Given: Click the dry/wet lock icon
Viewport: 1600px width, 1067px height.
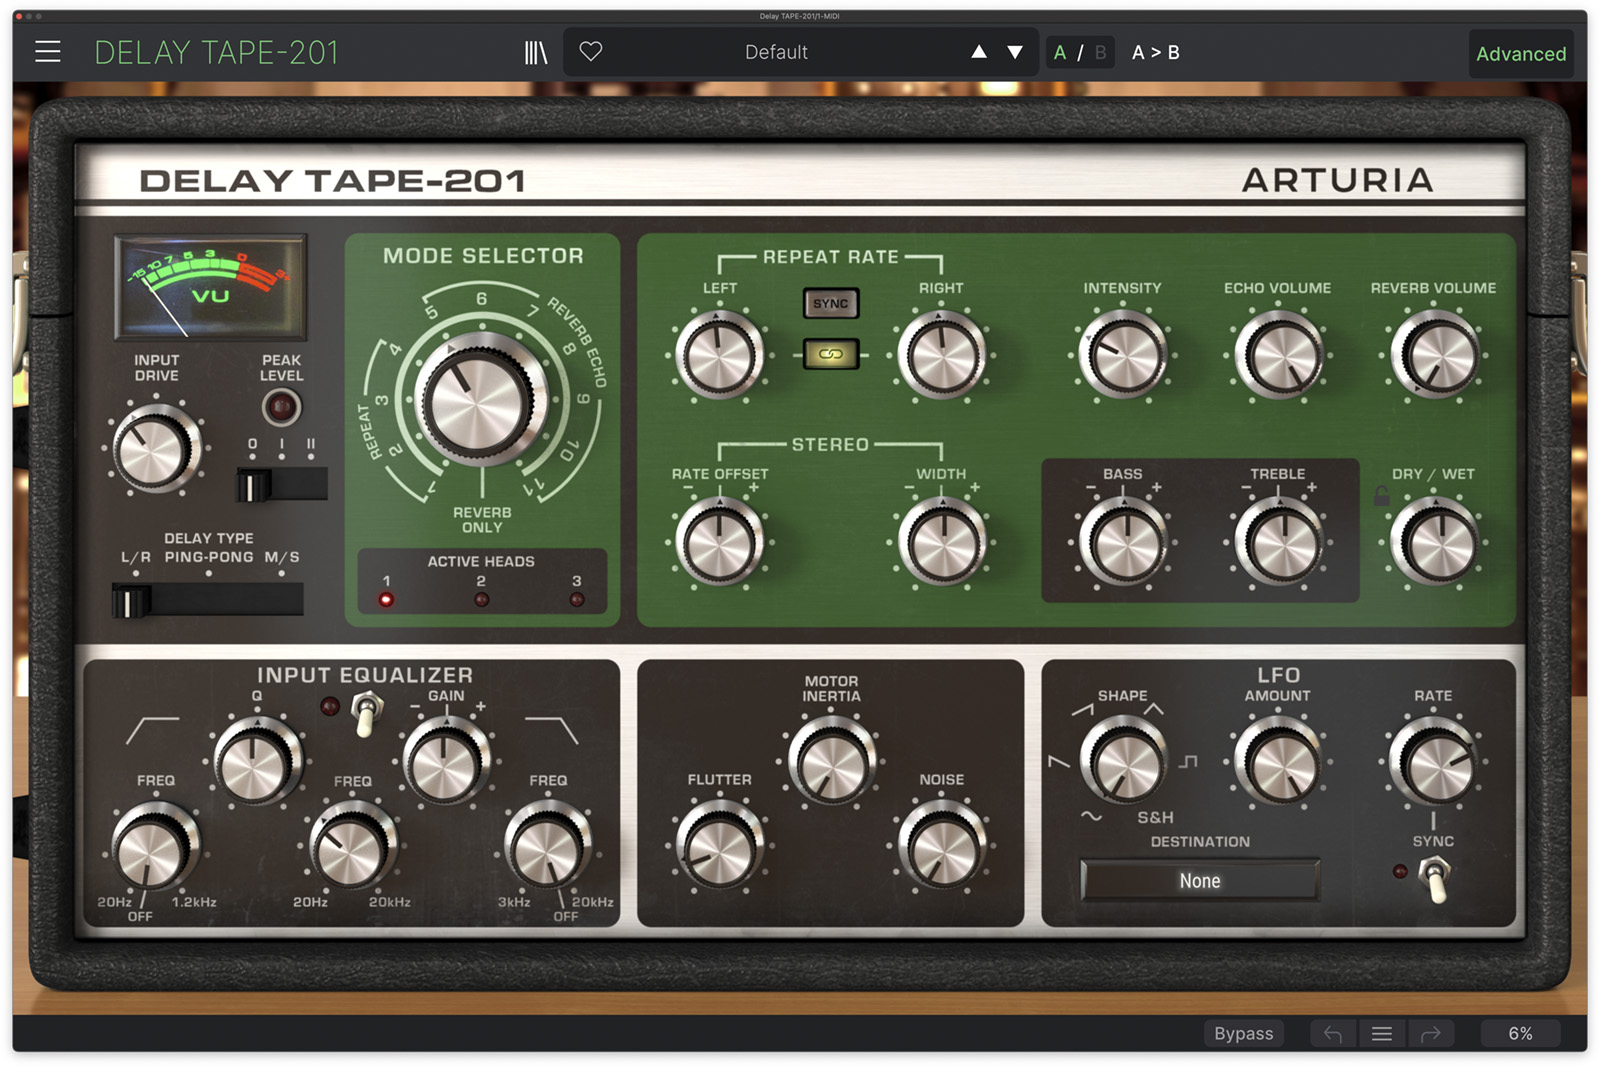Looking at the screenshot, I should point(1381,496).
